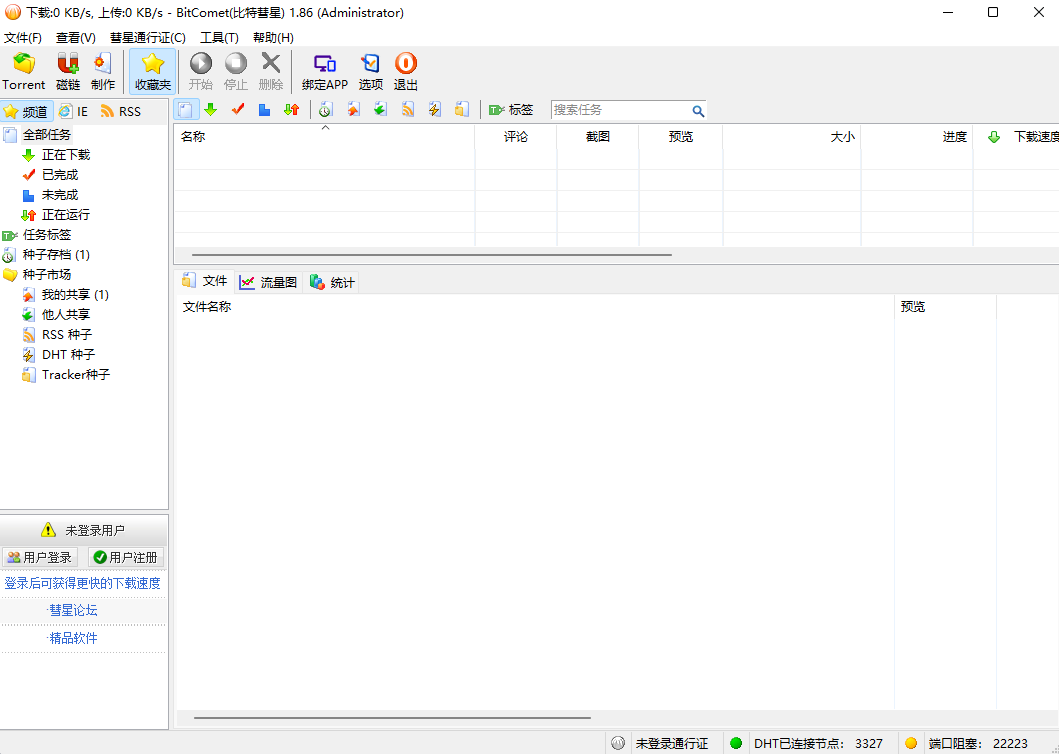Switch to the RSS sidebar tab
The width and height of the screenshot is (1059, 754).
[120, 111]
